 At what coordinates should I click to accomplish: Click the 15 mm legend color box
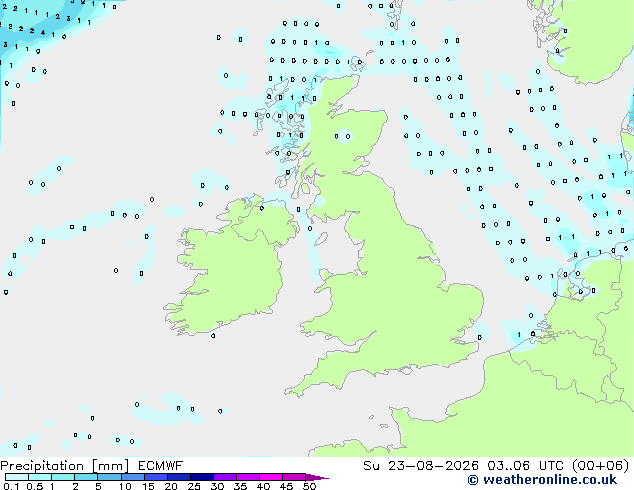155,477
